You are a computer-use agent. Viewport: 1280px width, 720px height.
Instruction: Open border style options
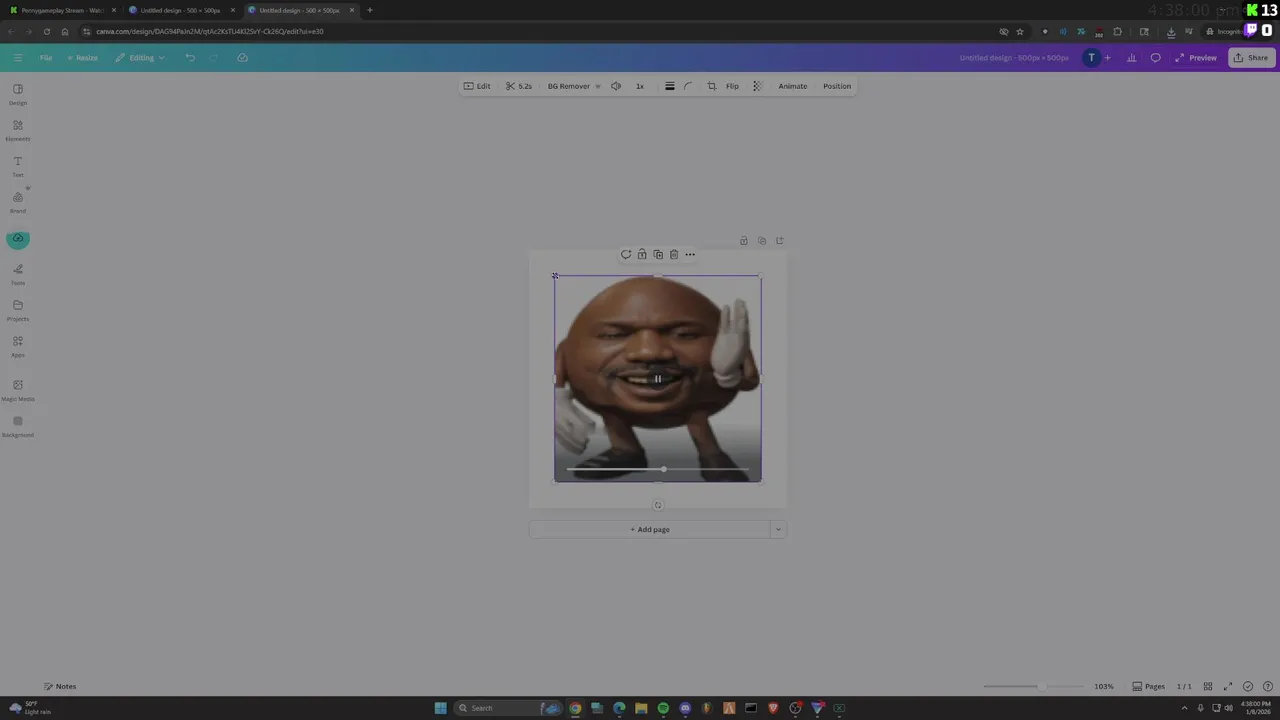[x=669, y=86]
